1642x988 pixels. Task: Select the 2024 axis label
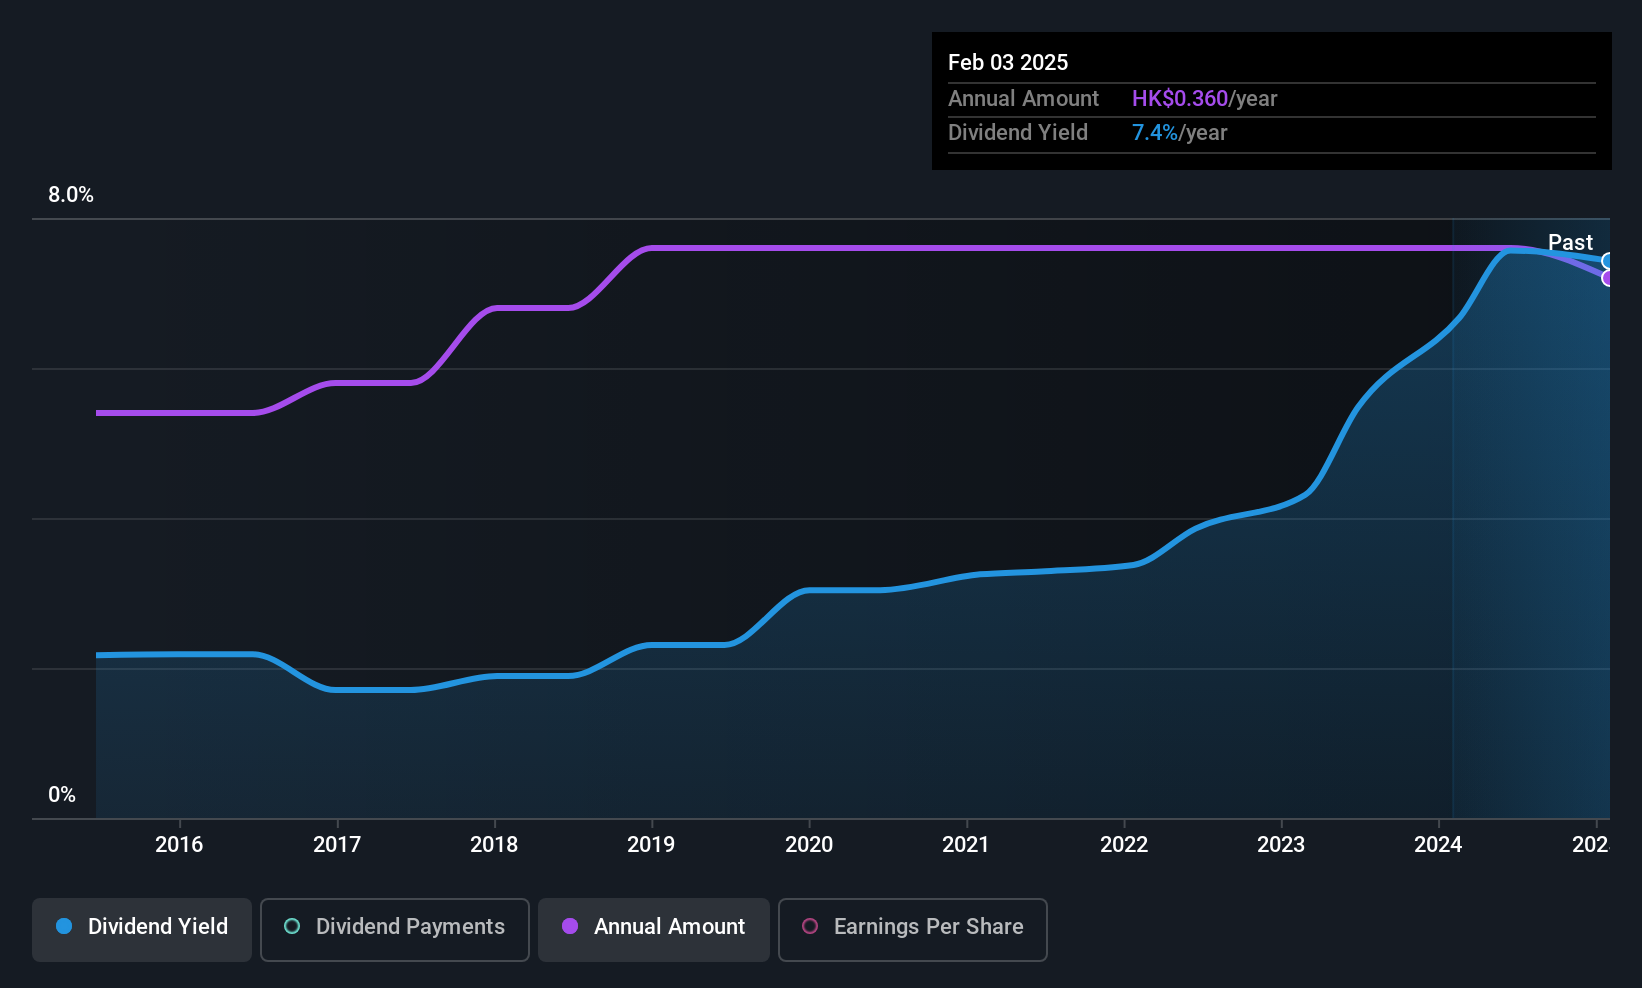(x=1438, y=845)
